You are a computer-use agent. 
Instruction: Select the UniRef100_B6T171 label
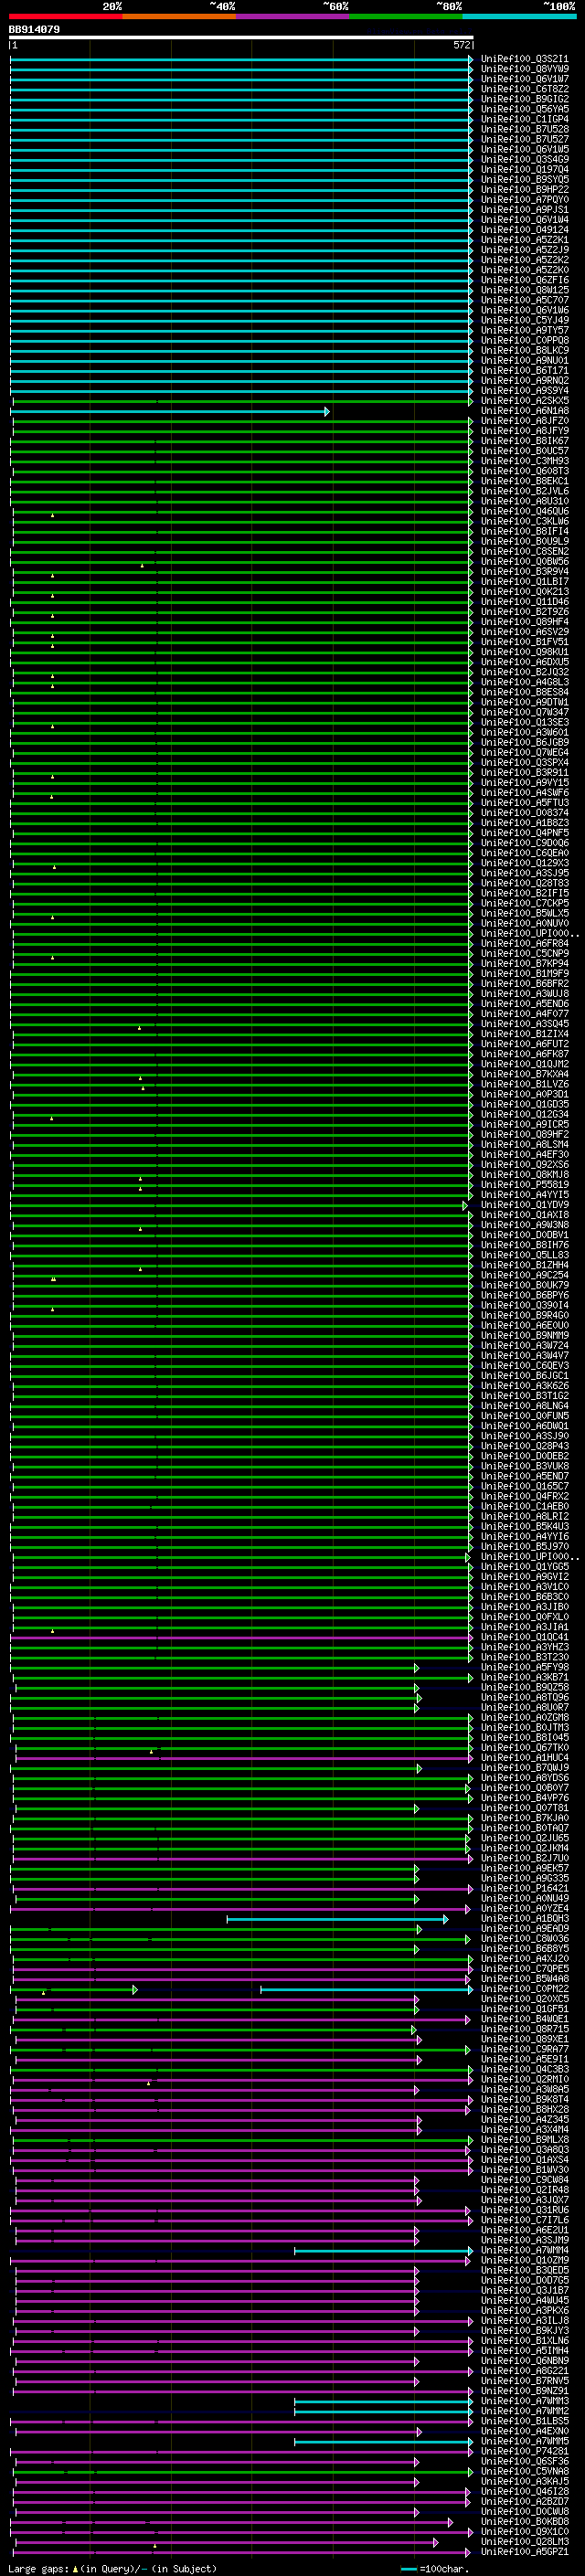tap(525, 370)
